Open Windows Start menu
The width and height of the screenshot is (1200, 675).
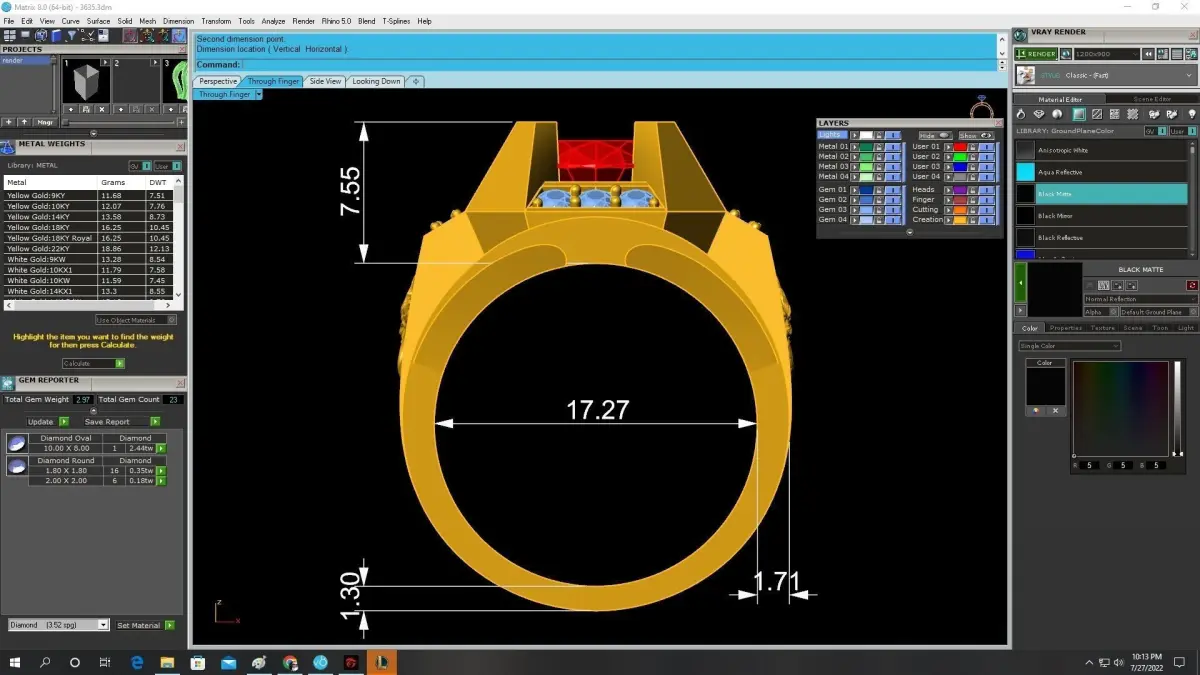pos(15,662)
